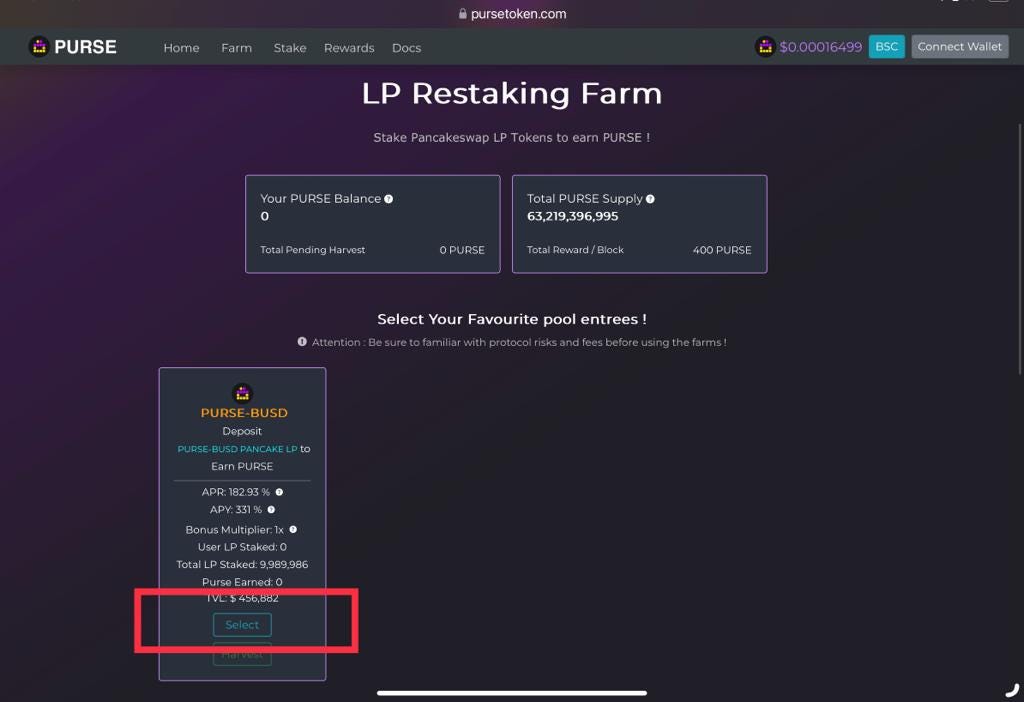Open the Stake page
The image size is (1024, 702).
pyautogui.click(x=290, y=48)
